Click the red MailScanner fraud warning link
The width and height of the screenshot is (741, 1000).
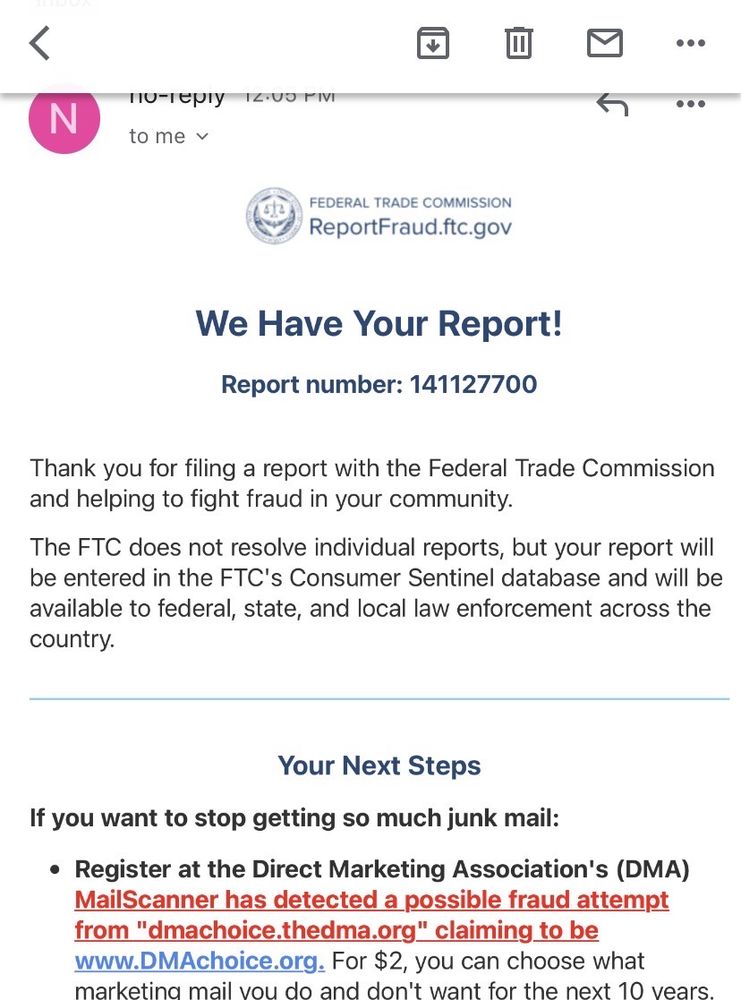(x=371, y=915)
